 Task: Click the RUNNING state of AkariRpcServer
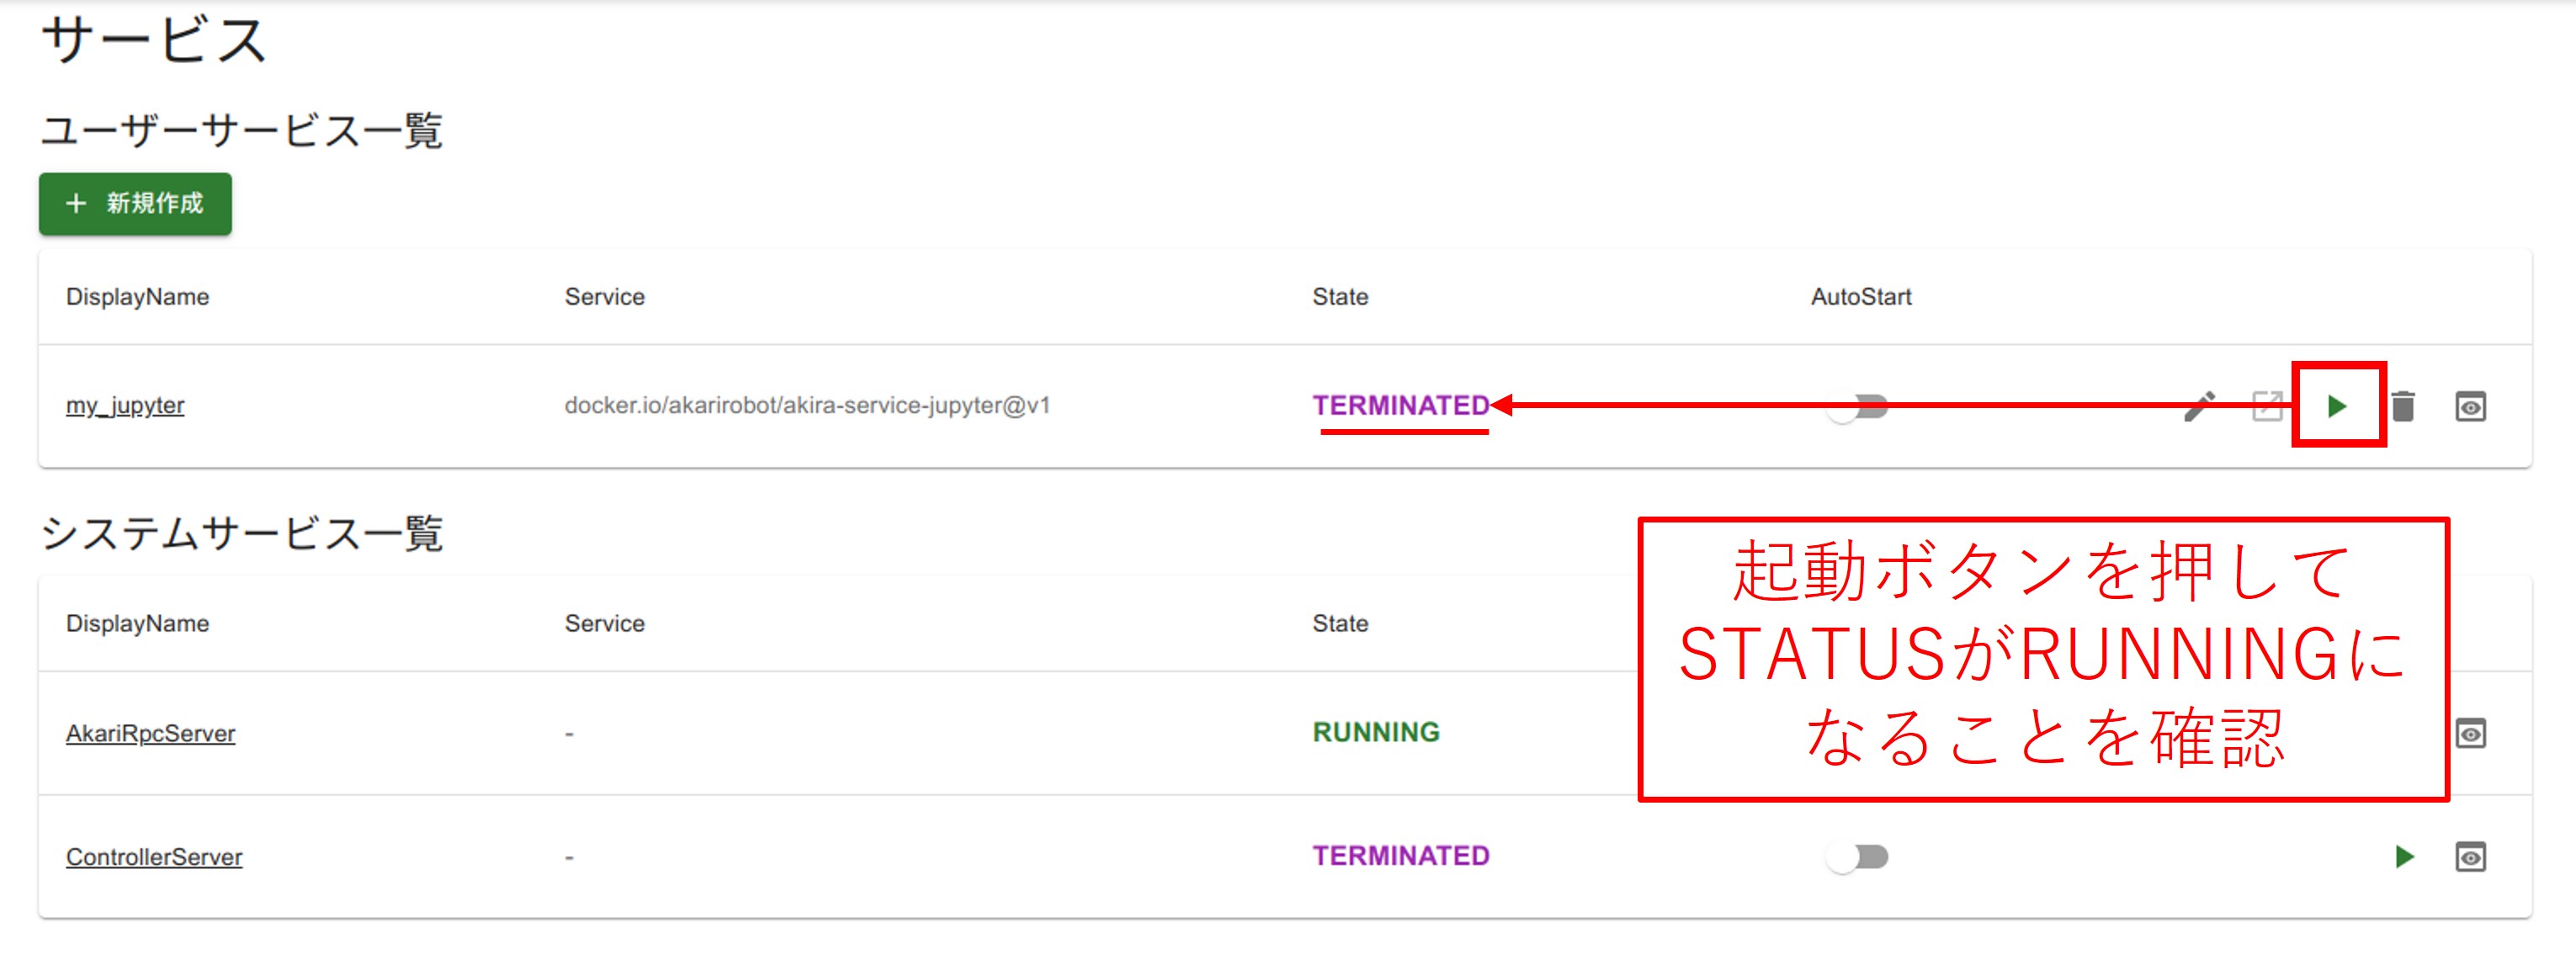coord(1376,733)
